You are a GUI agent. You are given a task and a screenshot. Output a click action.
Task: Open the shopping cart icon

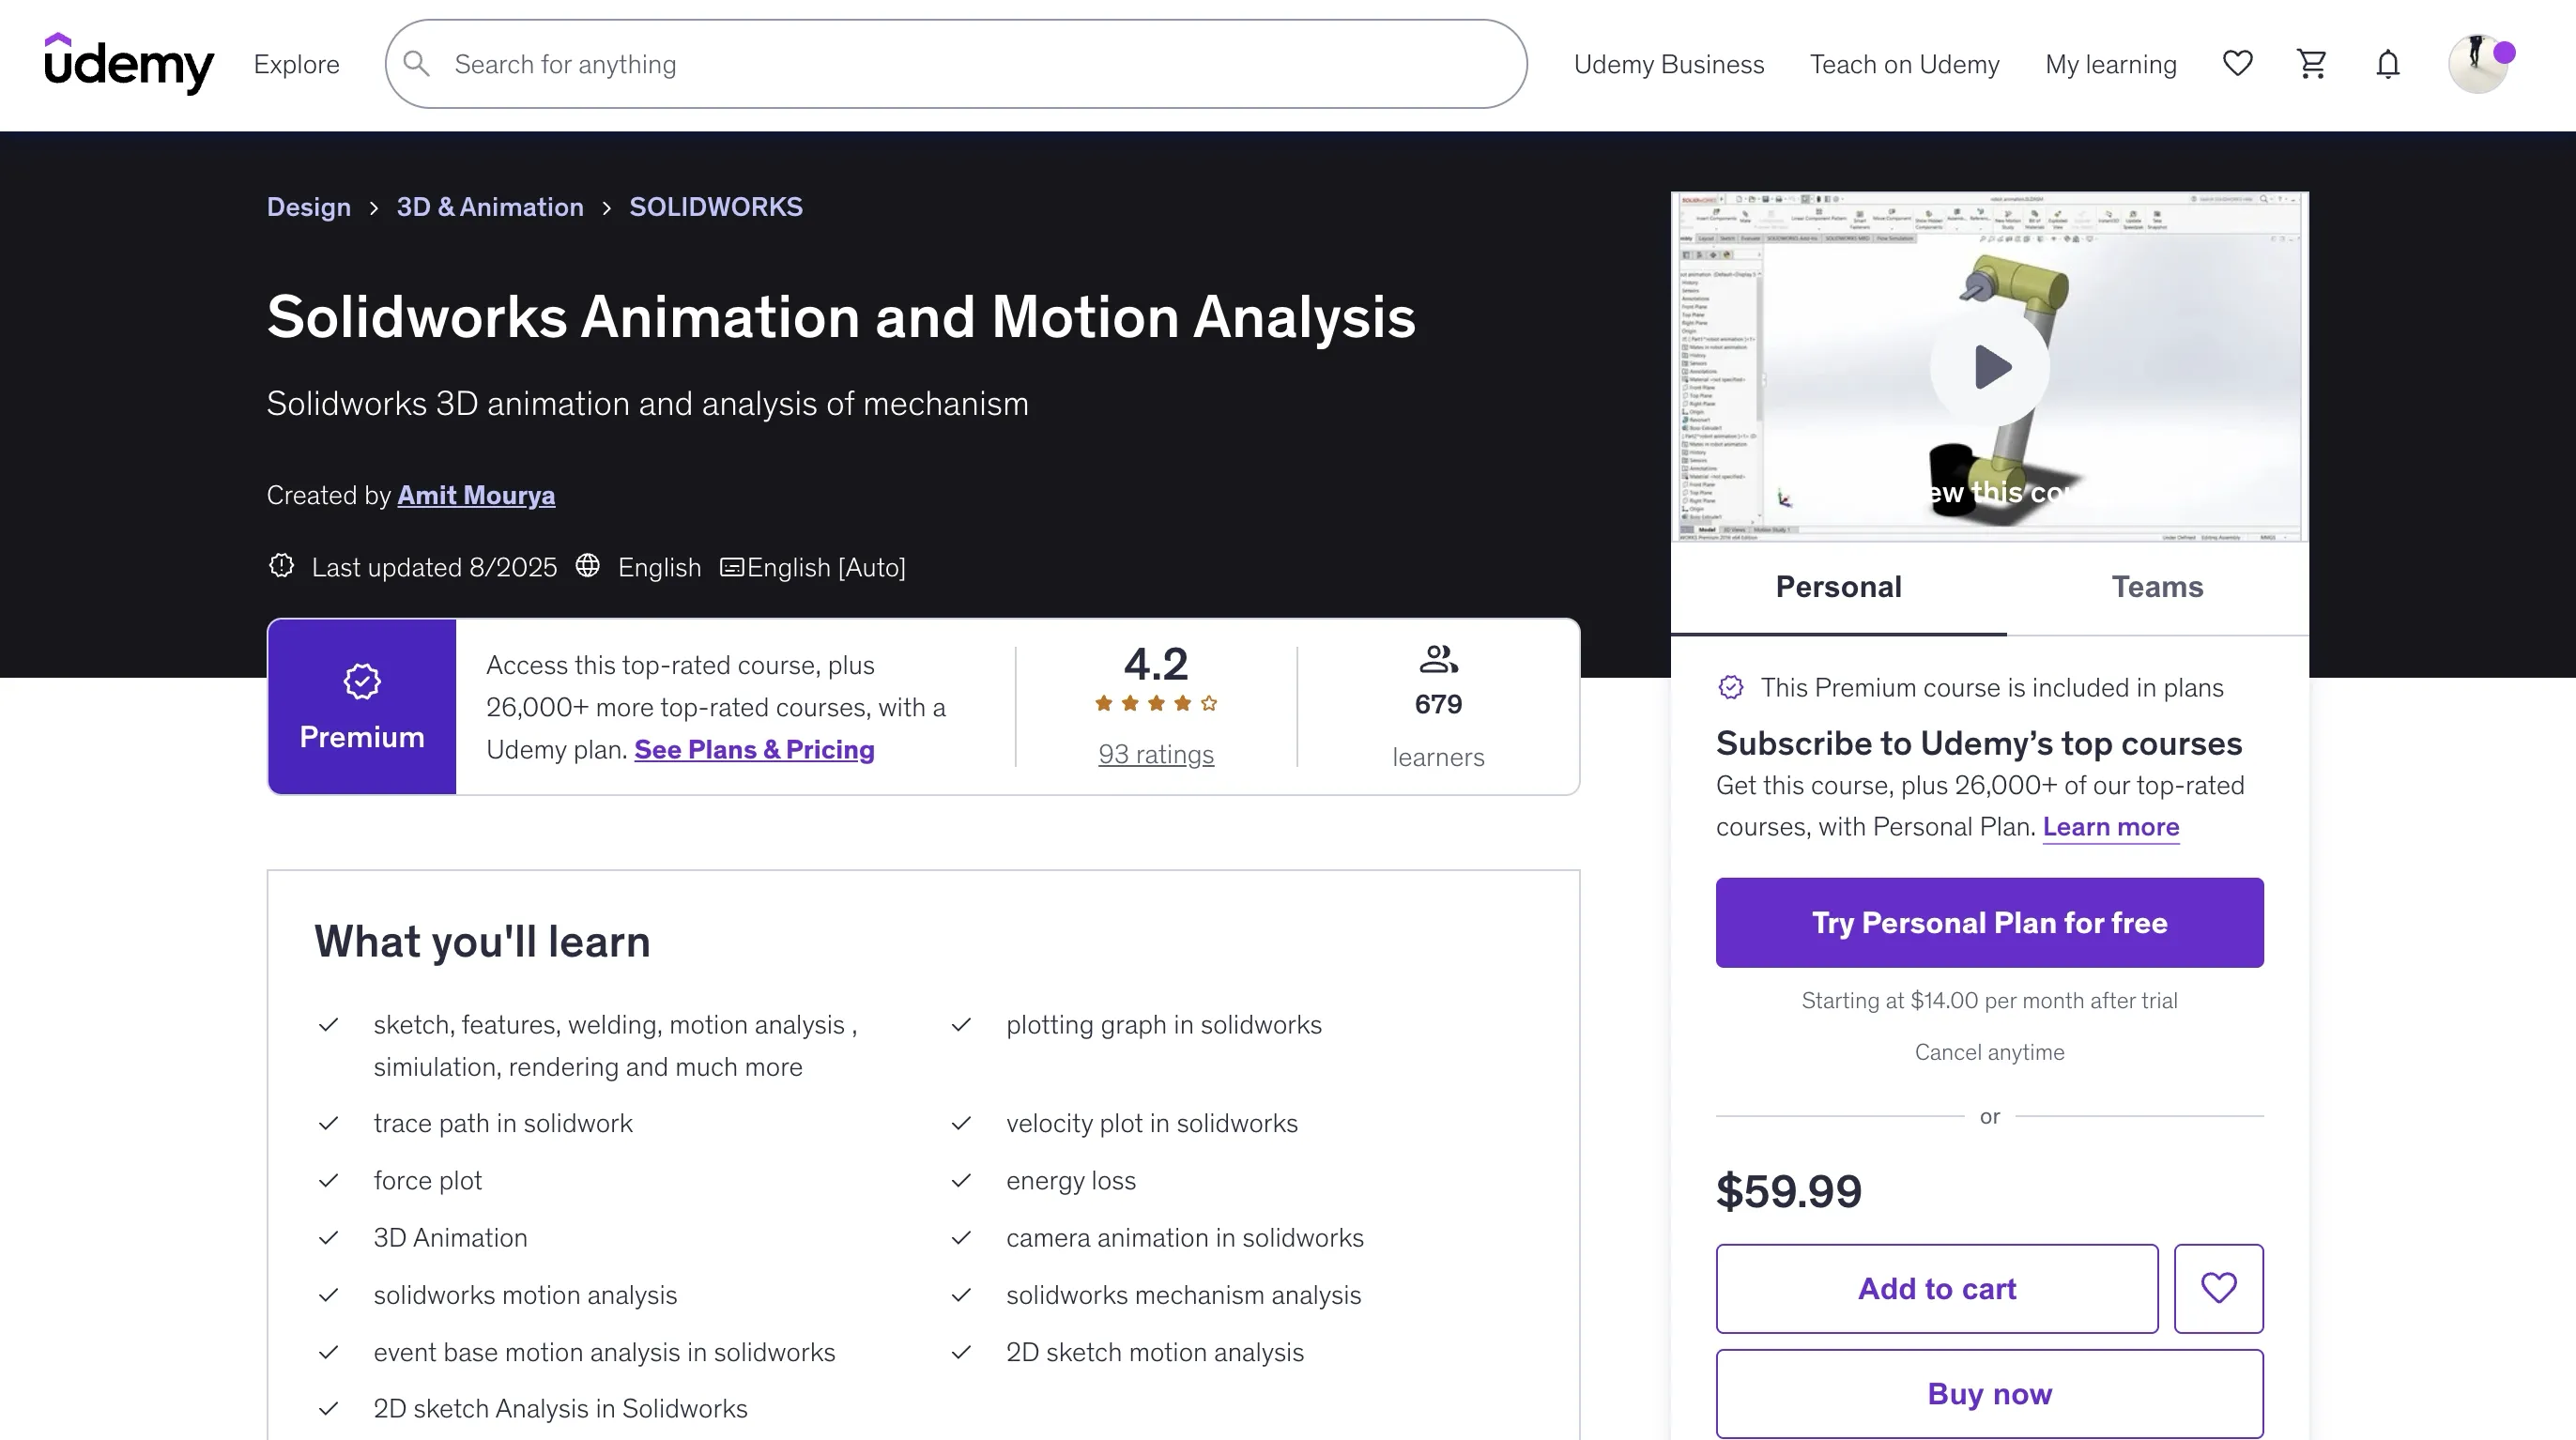click(2312, 64)
